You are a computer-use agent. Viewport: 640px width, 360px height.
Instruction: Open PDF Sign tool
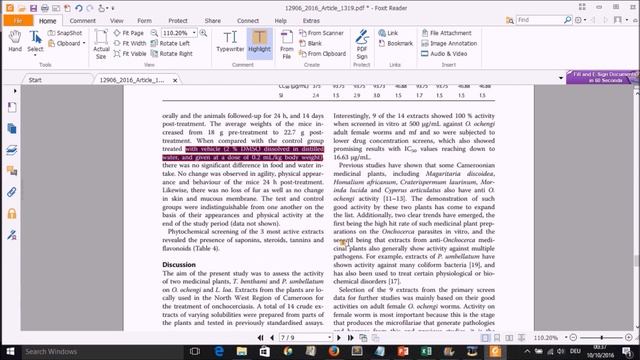click(x=362, y=44)
